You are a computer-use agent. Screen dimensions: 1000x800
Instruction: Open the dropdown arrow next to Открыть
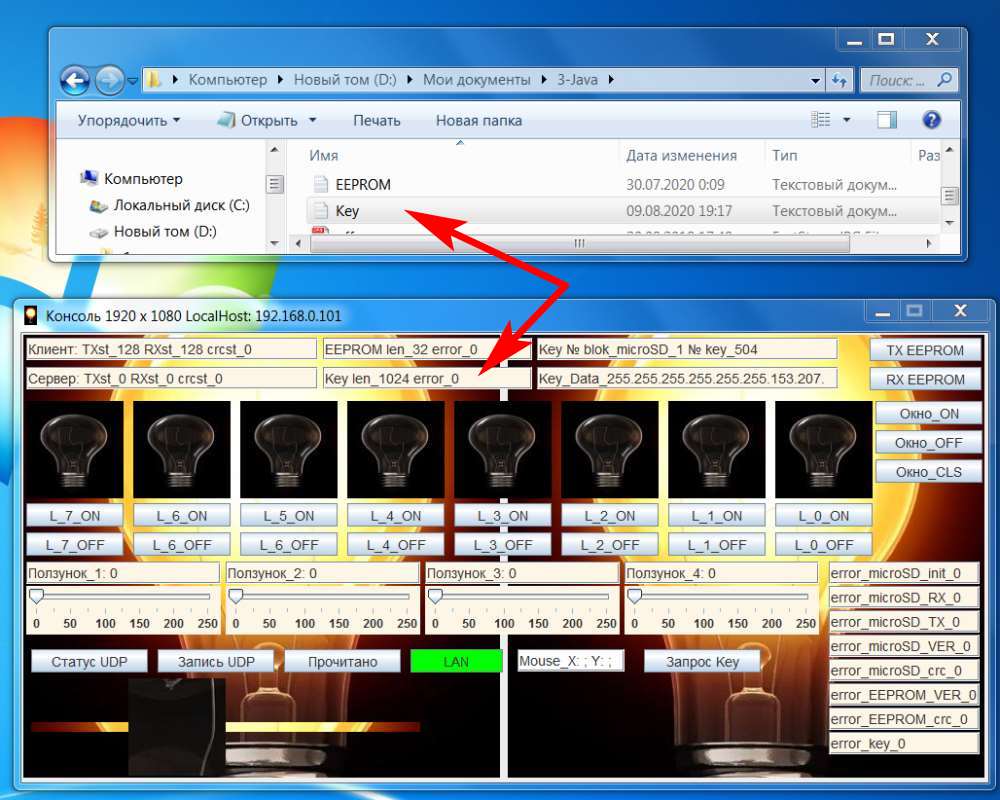click(x=312, y=120)
